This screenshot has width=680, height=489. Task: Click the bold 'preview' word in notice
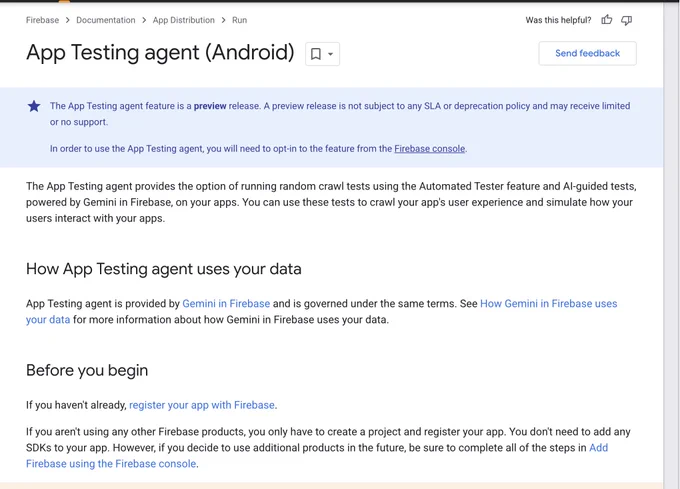tap(210, 106)
